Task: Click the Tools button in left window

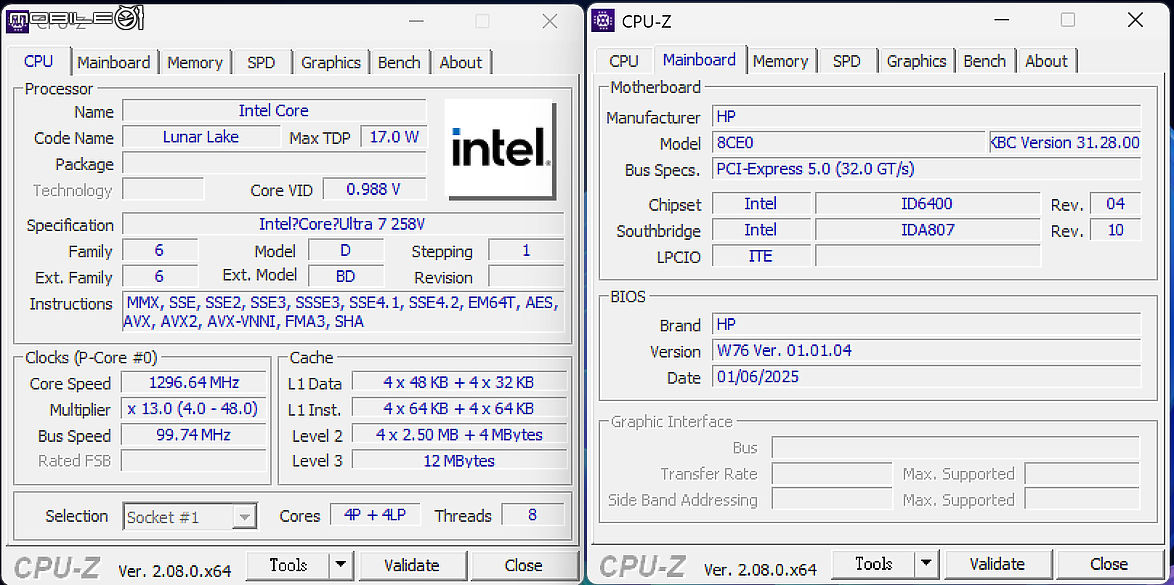Action: click(288, 565)
